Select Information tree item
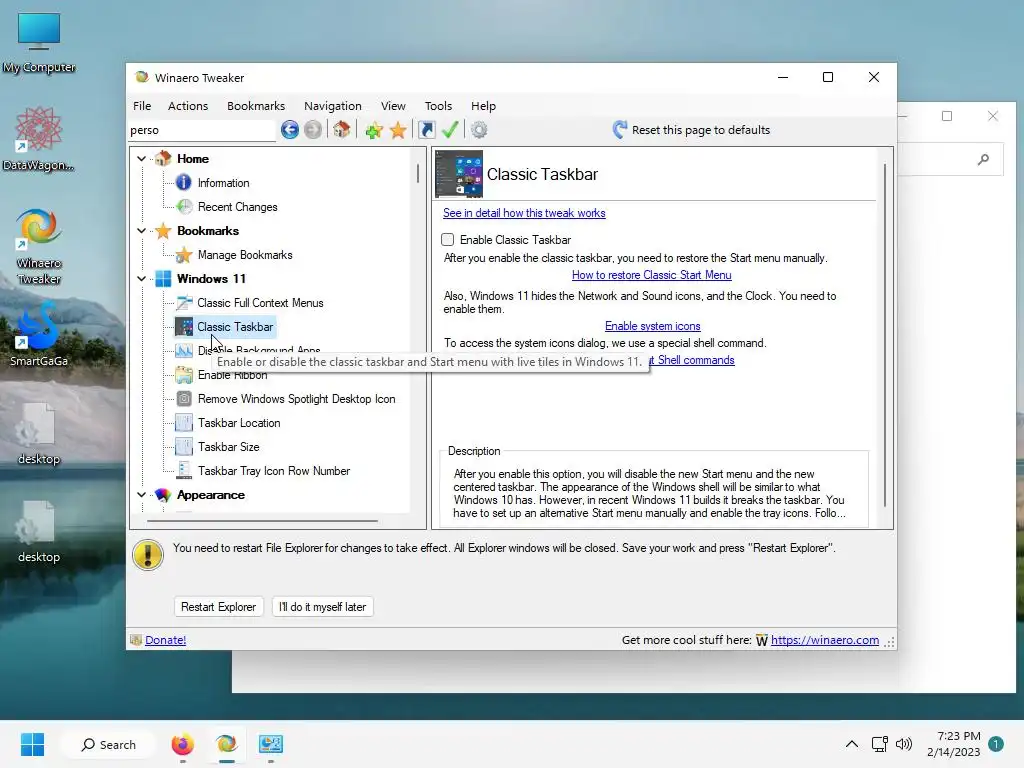 pyautogui.click(x=223, y=183)
